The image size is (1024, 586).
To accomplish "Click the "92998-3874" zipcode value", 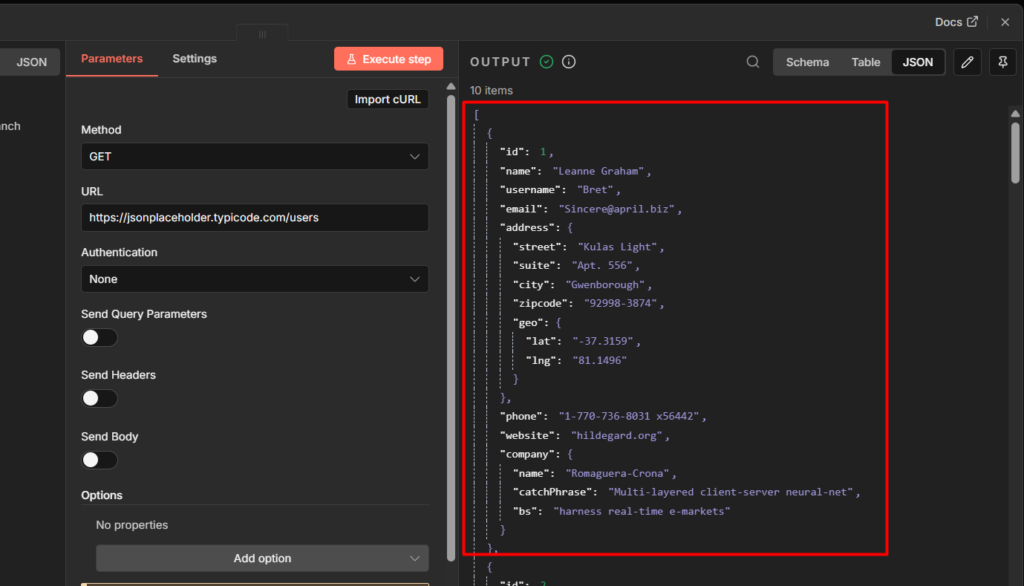I will [620, 304].
